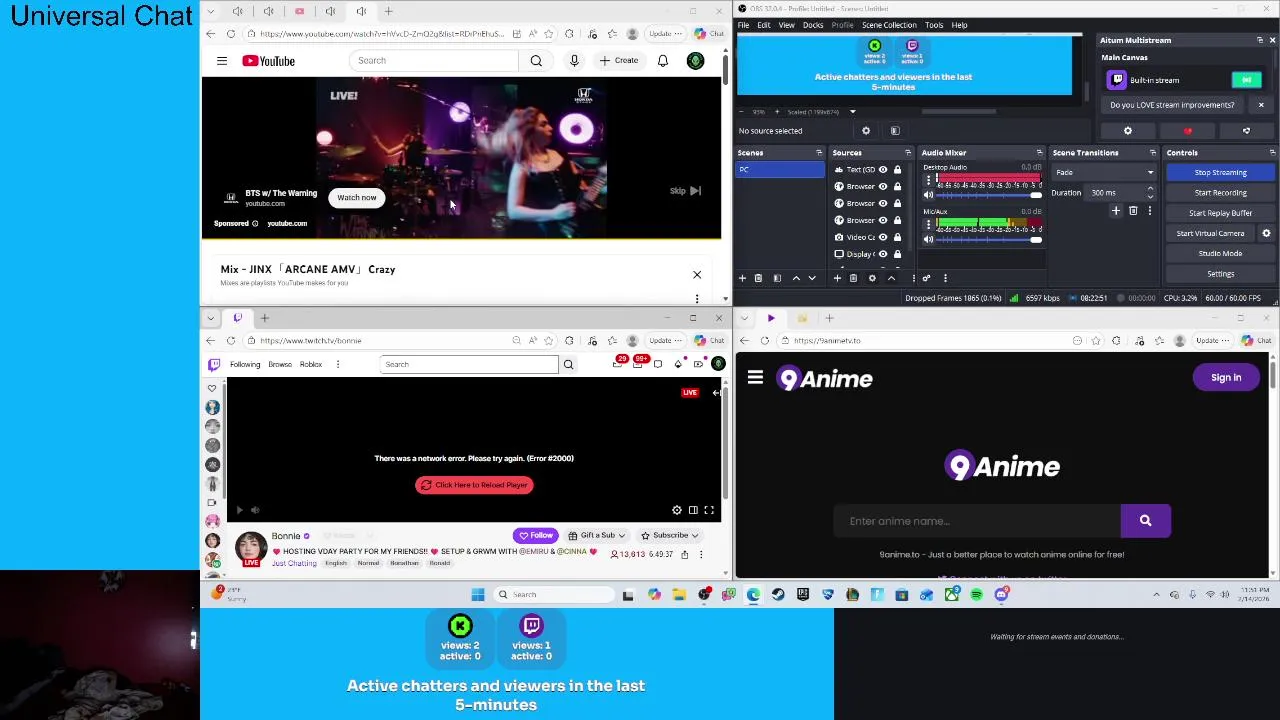Open the Twitch home logo
The image size is (1280, 720).
(x=213, y=364)
